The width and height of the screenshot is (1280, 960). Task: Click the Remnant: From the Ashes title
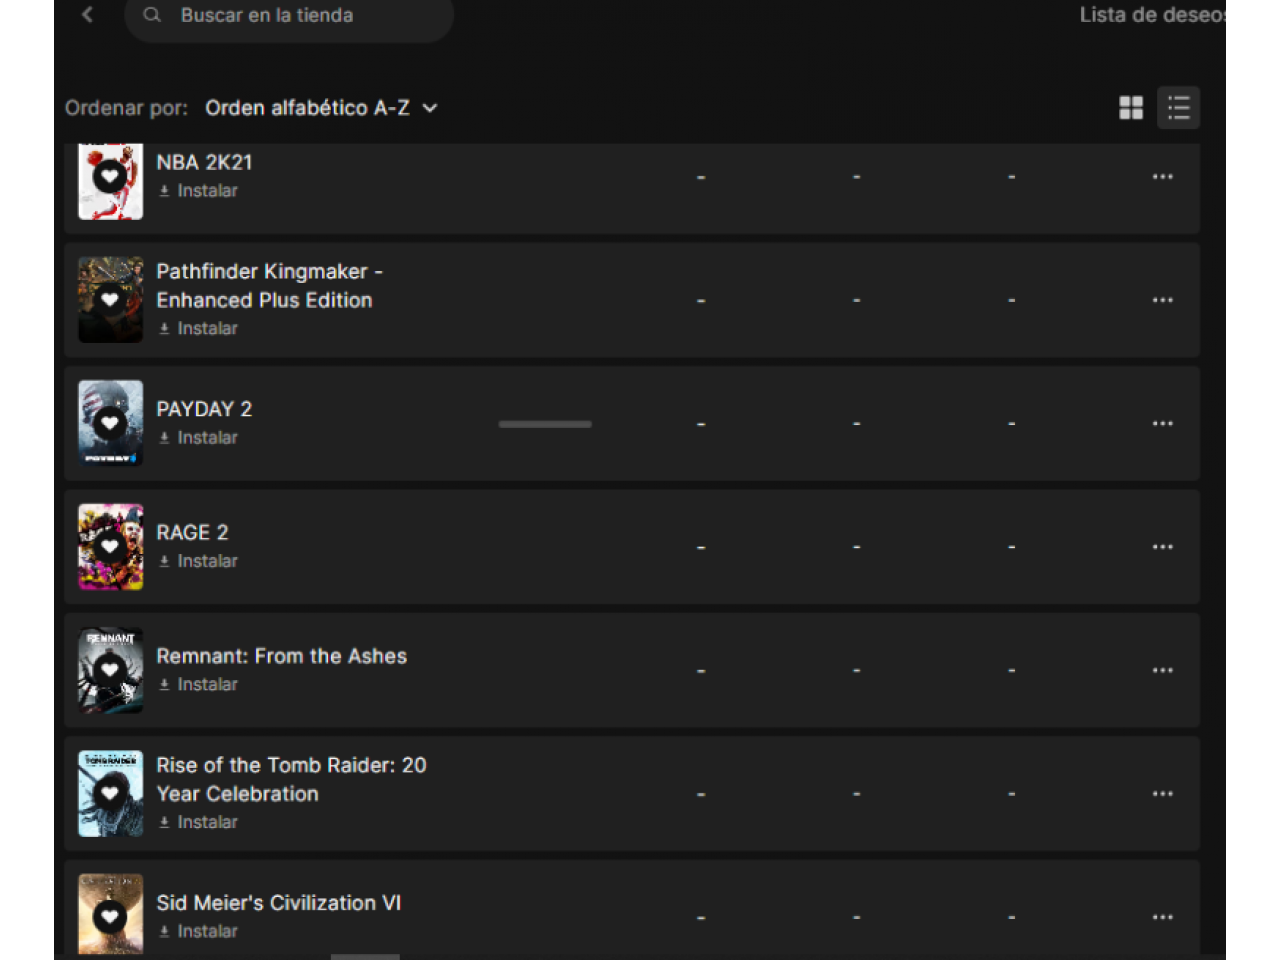click(x=281, y=657)
